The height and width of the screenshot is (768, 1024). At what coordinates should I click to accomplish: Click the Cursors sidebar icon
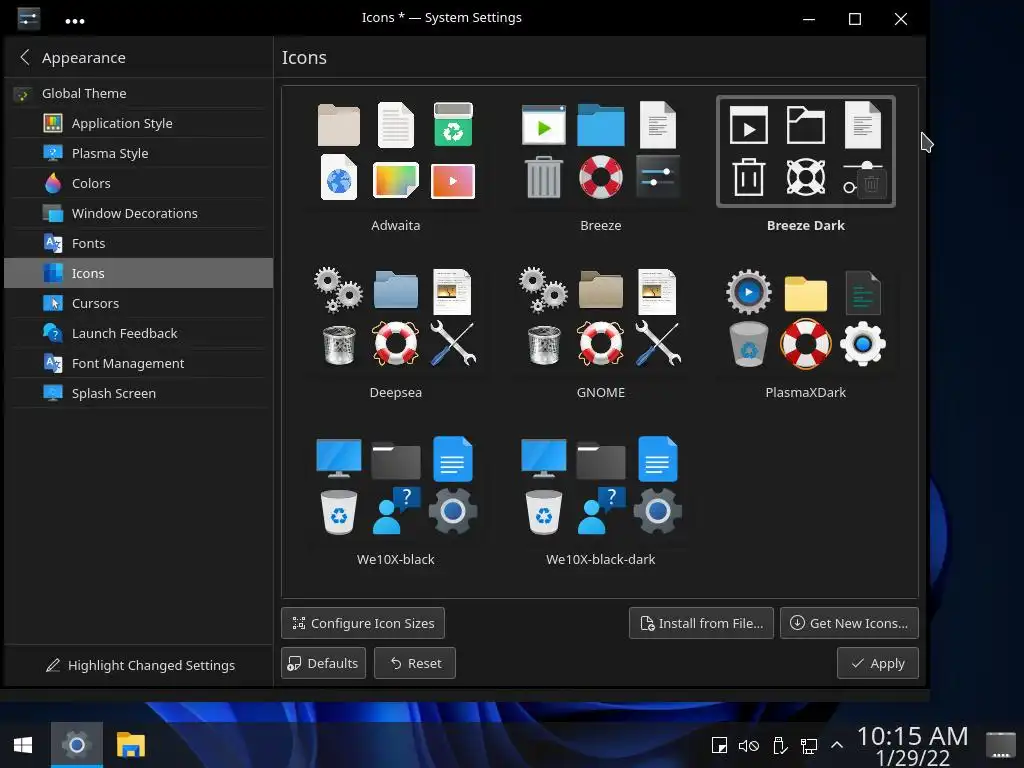(x=53, y=303)
